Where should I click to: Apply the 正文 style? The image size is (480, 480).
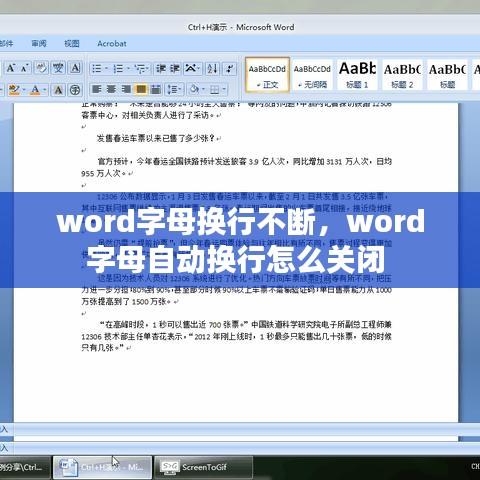pos(267,75)
